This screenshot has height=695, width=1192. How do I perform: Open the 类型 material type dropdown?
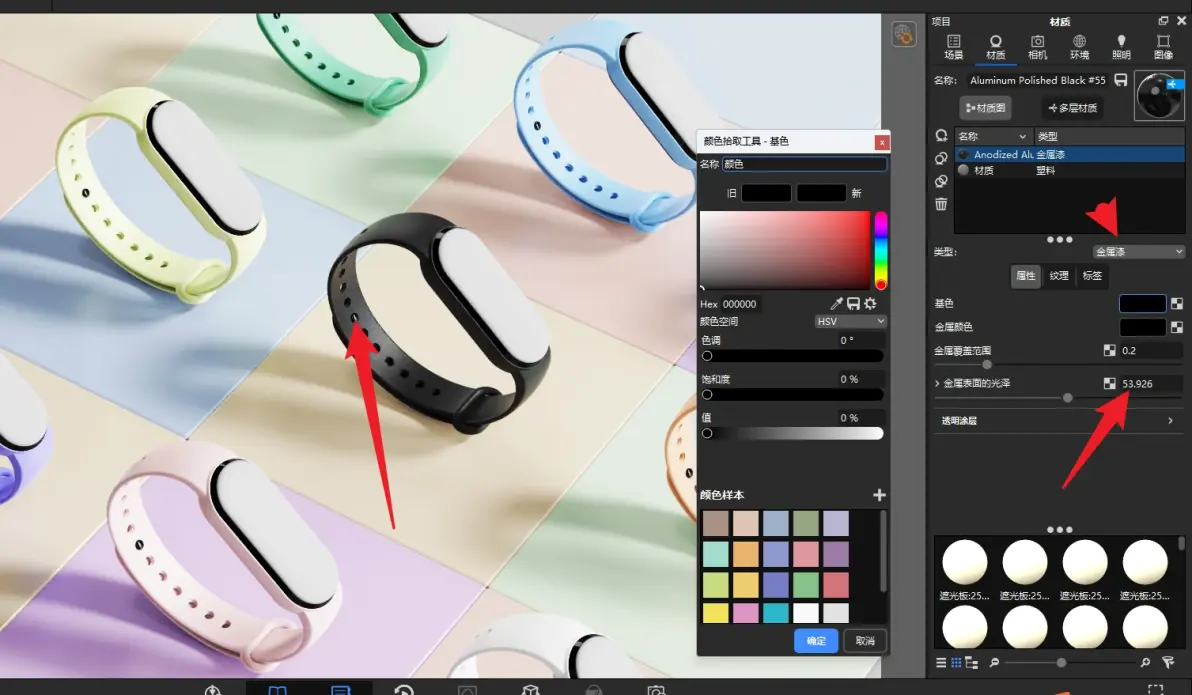[x=1138, y=252]
